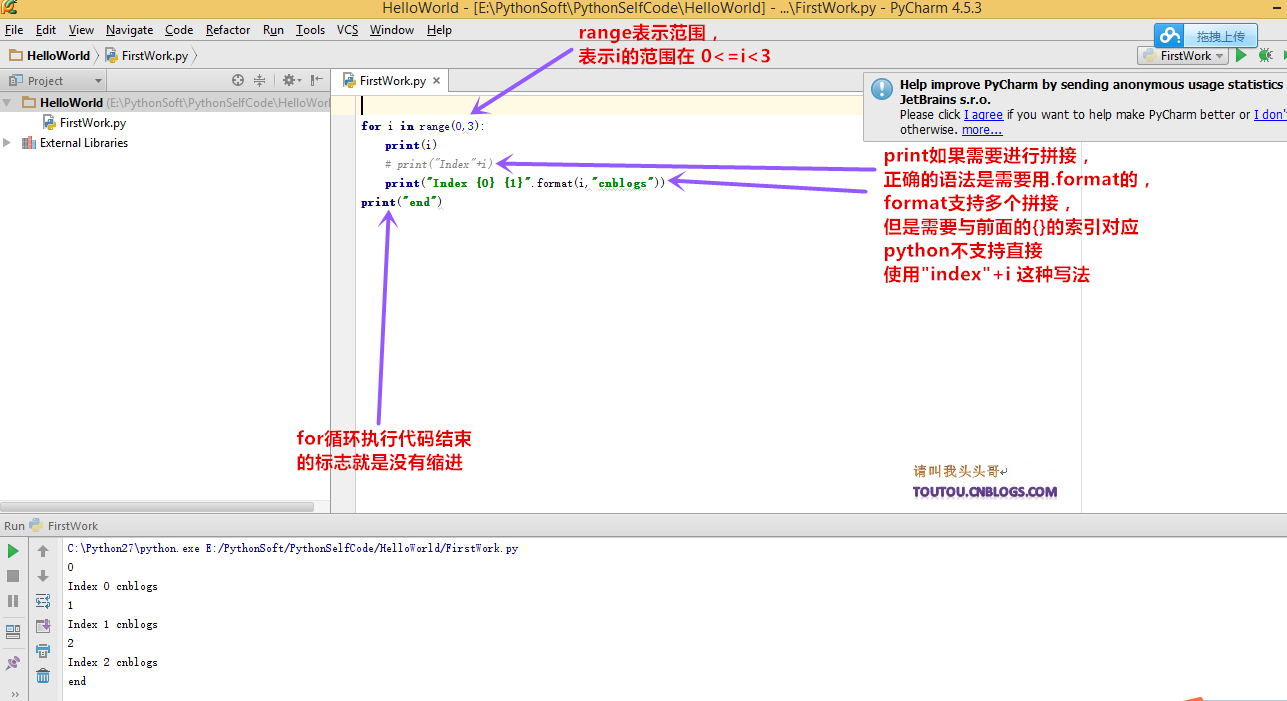Click the commented line # print("Index"+i)
This screenshot has width=1287, height=701.
[439, 164]
